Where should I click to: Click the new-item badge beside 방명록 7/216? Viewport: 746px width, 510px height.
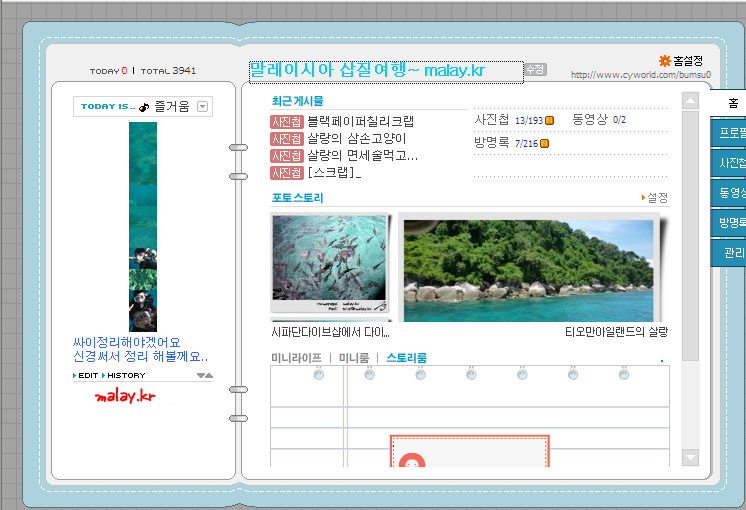(544, 143)
